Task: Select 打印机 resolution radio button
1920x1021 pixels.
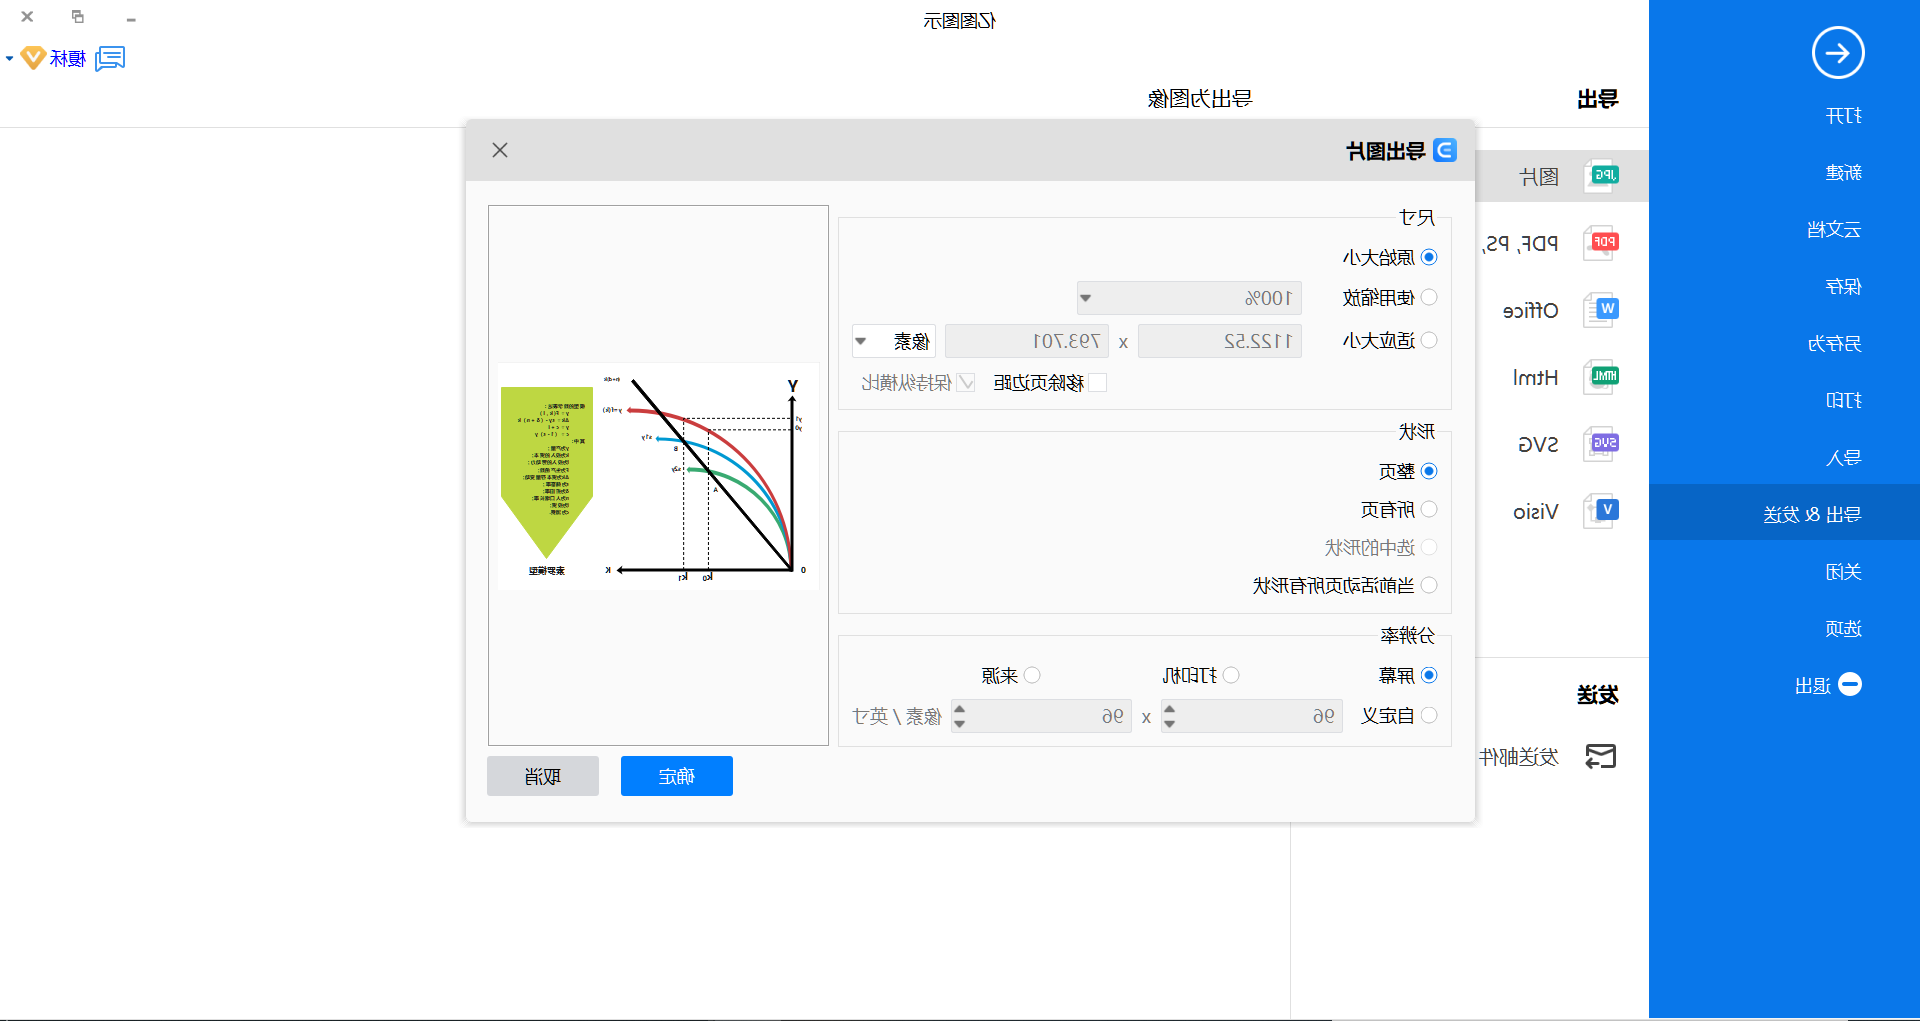Action: tap(1231, 675)
